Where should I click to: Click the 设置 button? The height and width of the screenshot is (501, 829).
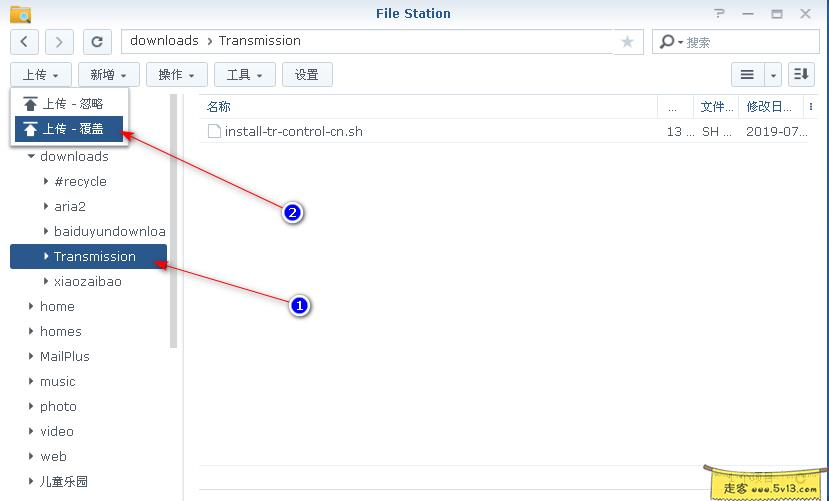coord(307,75)
